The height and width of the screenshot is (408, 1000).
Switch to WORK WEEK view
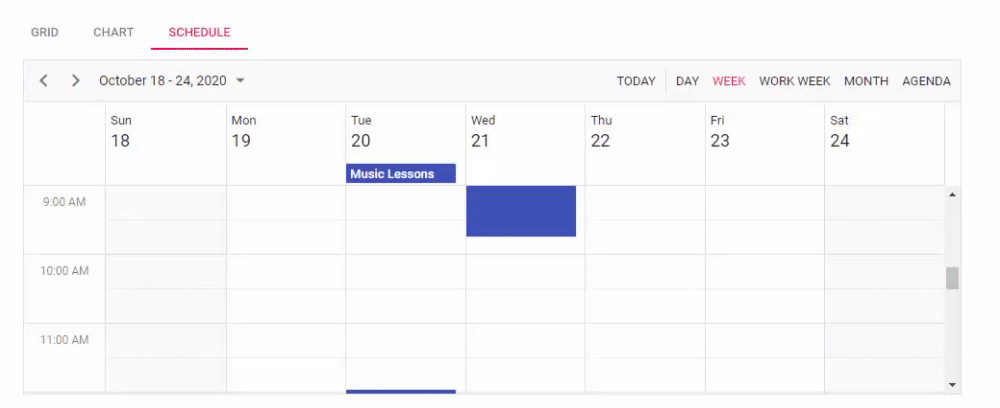click(795, 81)
